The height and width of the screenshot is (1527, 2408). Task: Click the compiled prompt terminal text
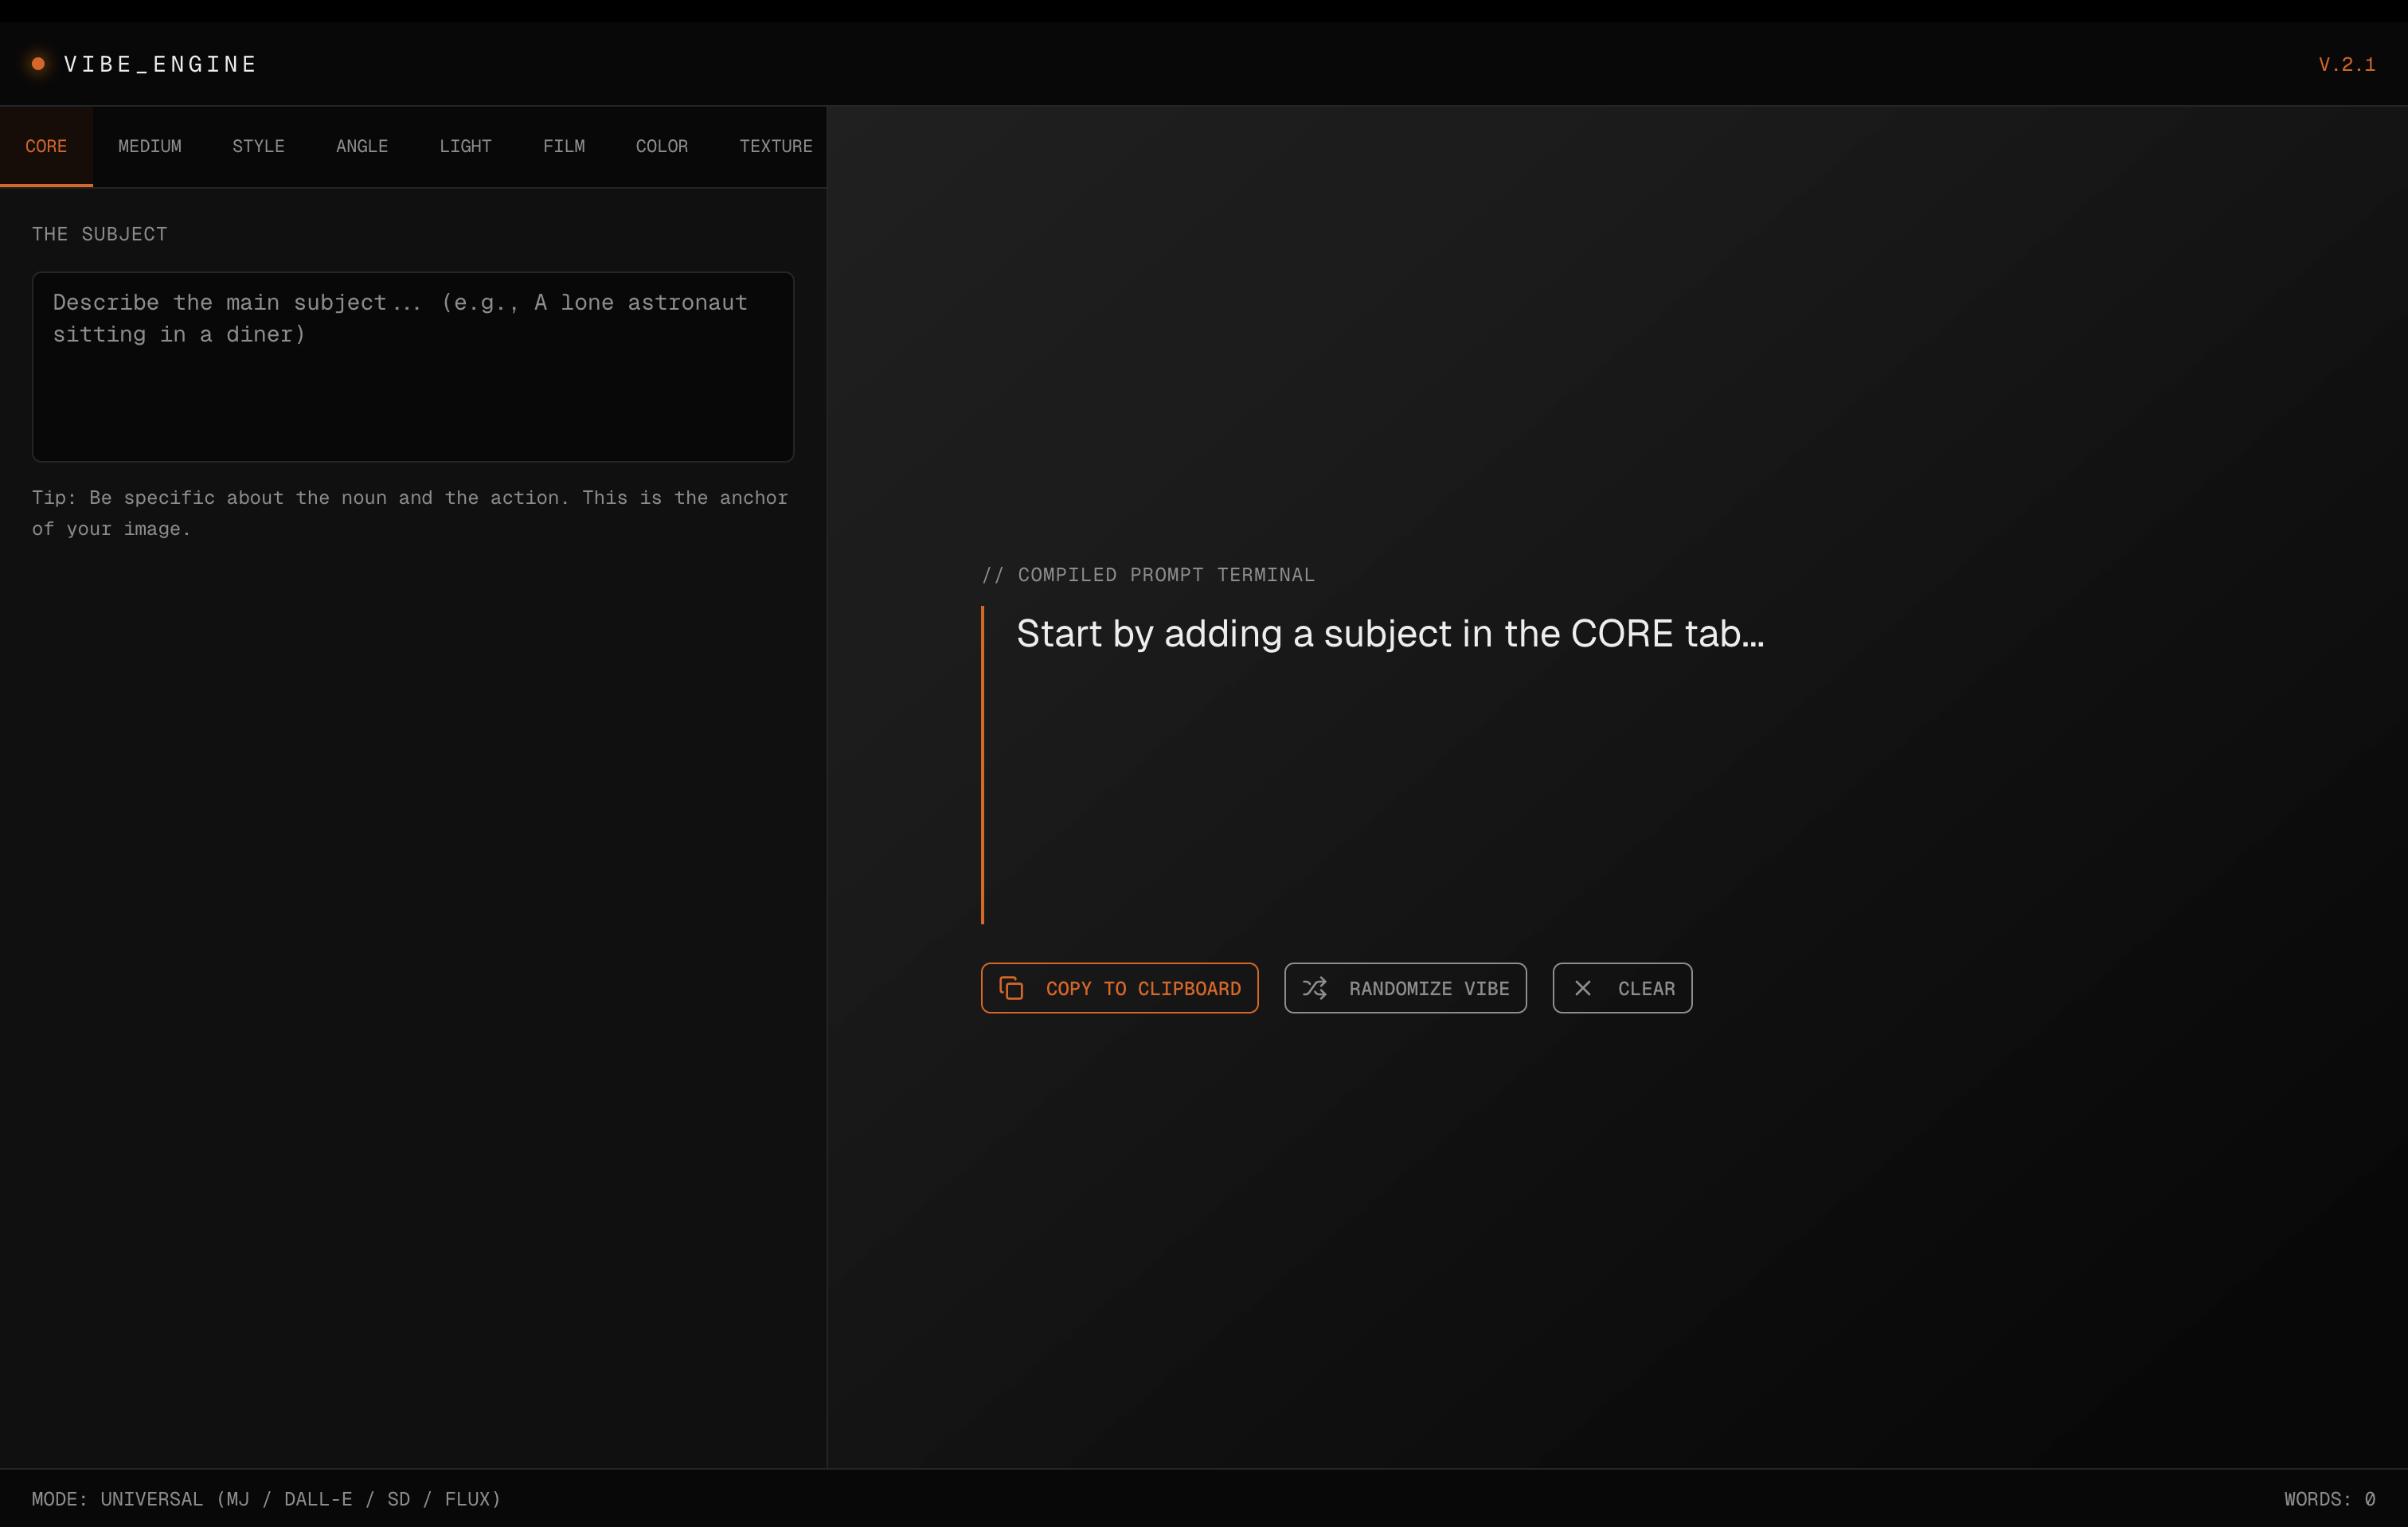(1389, 634)
